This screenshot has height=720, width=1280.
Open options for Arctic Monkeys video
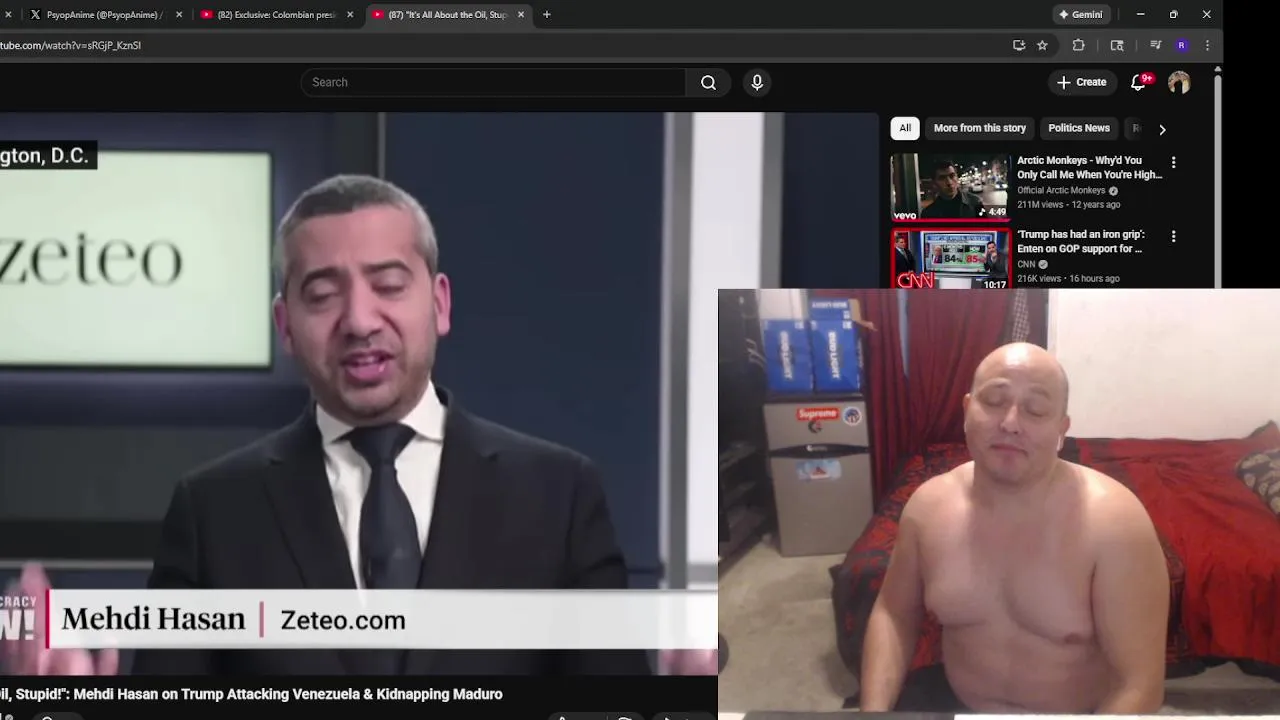[1173, 162]
